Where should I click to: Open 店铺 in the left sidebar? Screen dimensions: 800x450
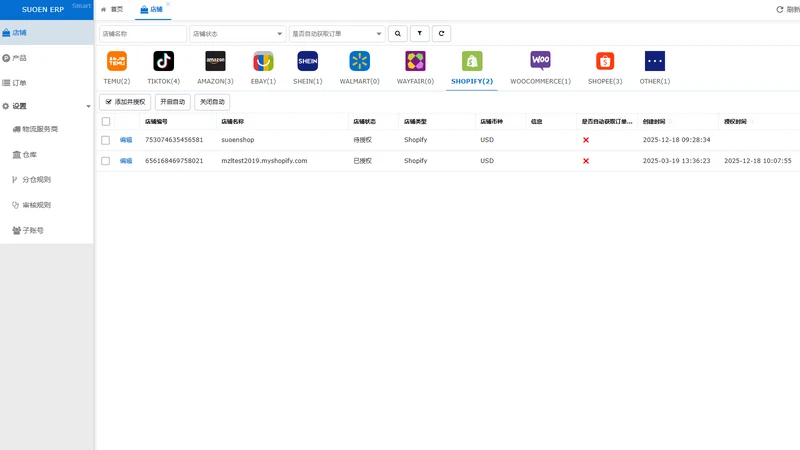46,33
